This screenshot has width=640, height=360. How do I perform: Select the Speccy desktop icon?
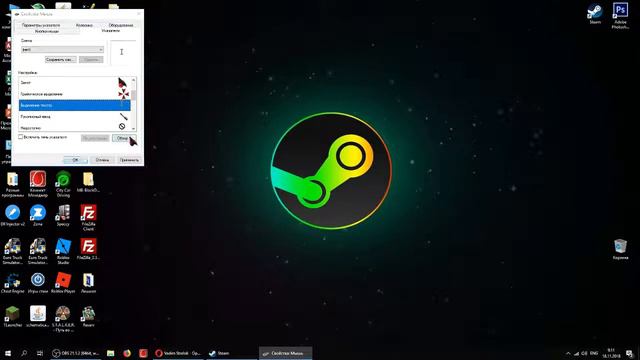tap(63, 216)
